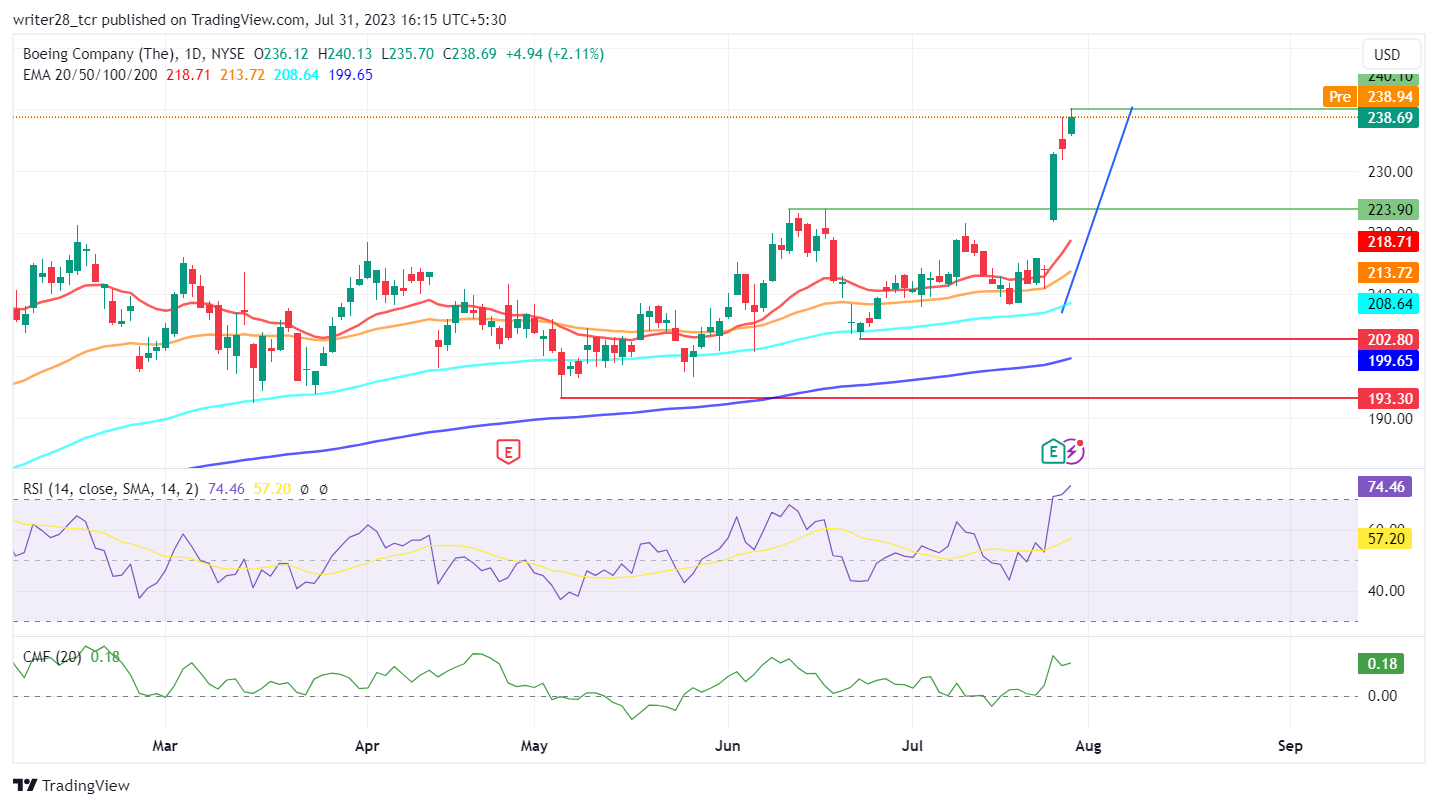Image resolution: width=1438 pixels, height=807 pixels.
Task: Click the H240.13 high value
Action: [346, 54]
